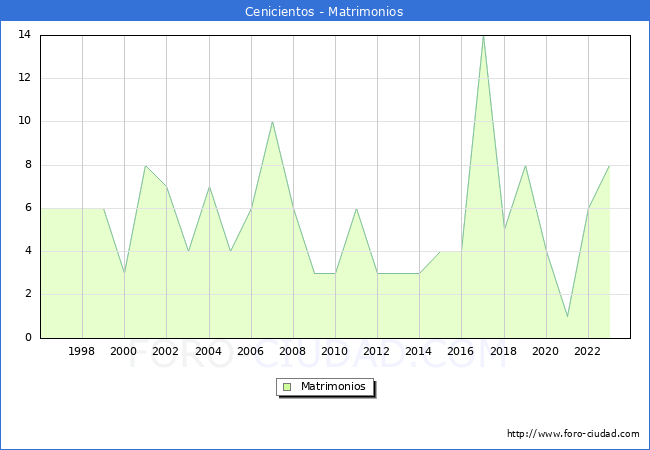The image size is (650, 450).
Task: Click the 2010 x-axis label
Action: click(335, 351)
